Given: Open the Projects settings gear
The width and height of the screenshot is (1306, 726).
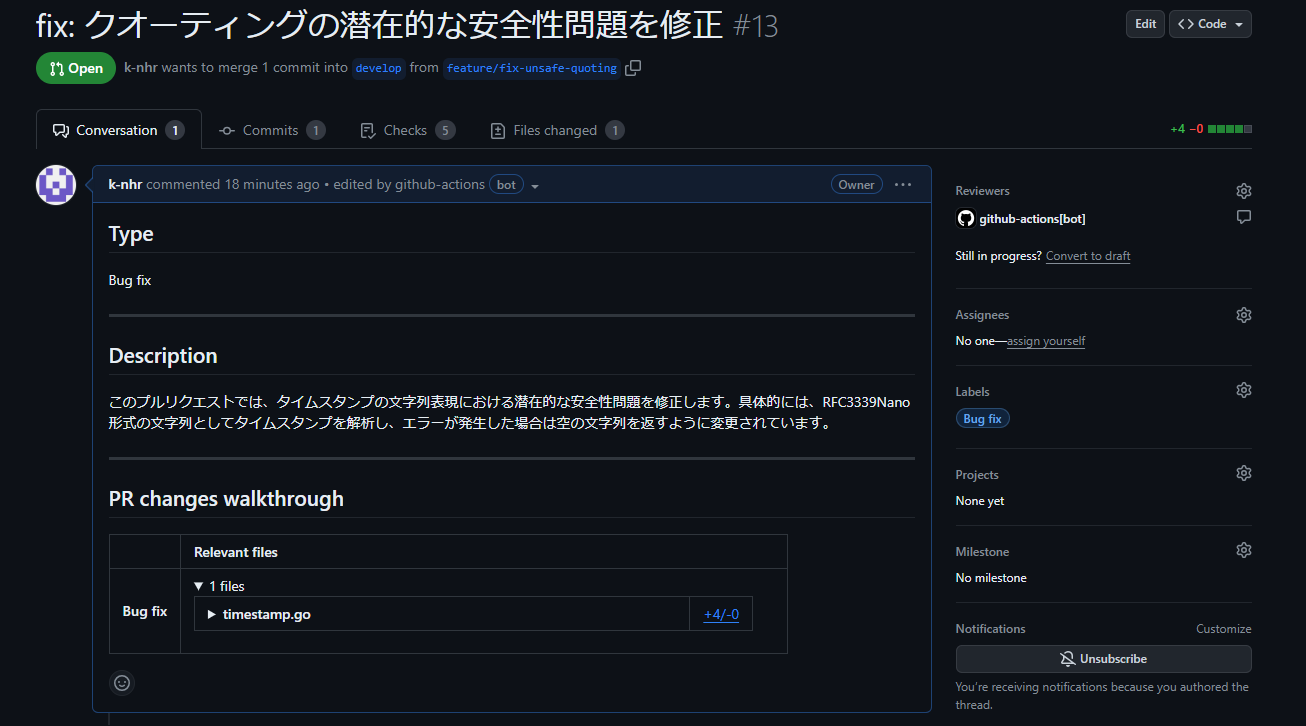Looking at the screenshot, I should point(1244,473).
